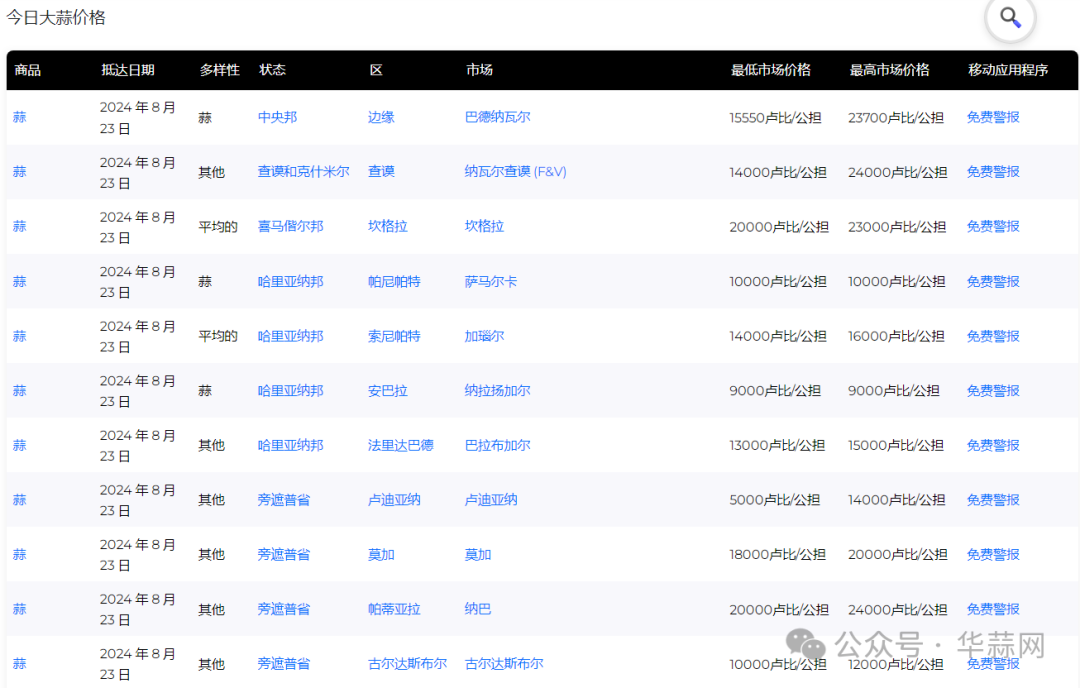The image size is (1080, 688).
Task: Click the 区 column header
Action: click(375, 70)
